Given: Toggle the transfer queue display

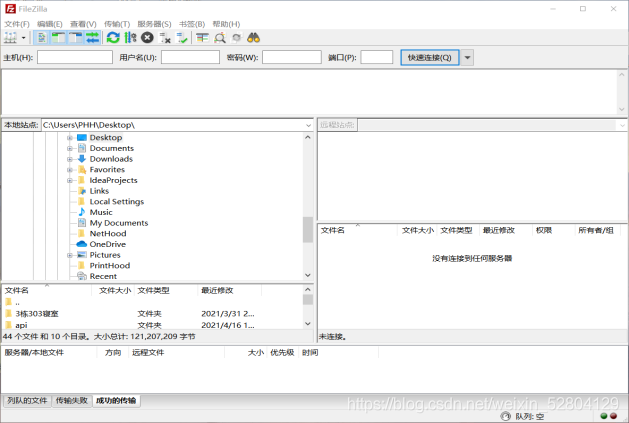Looking at the screenshot, I should point(92,38).
